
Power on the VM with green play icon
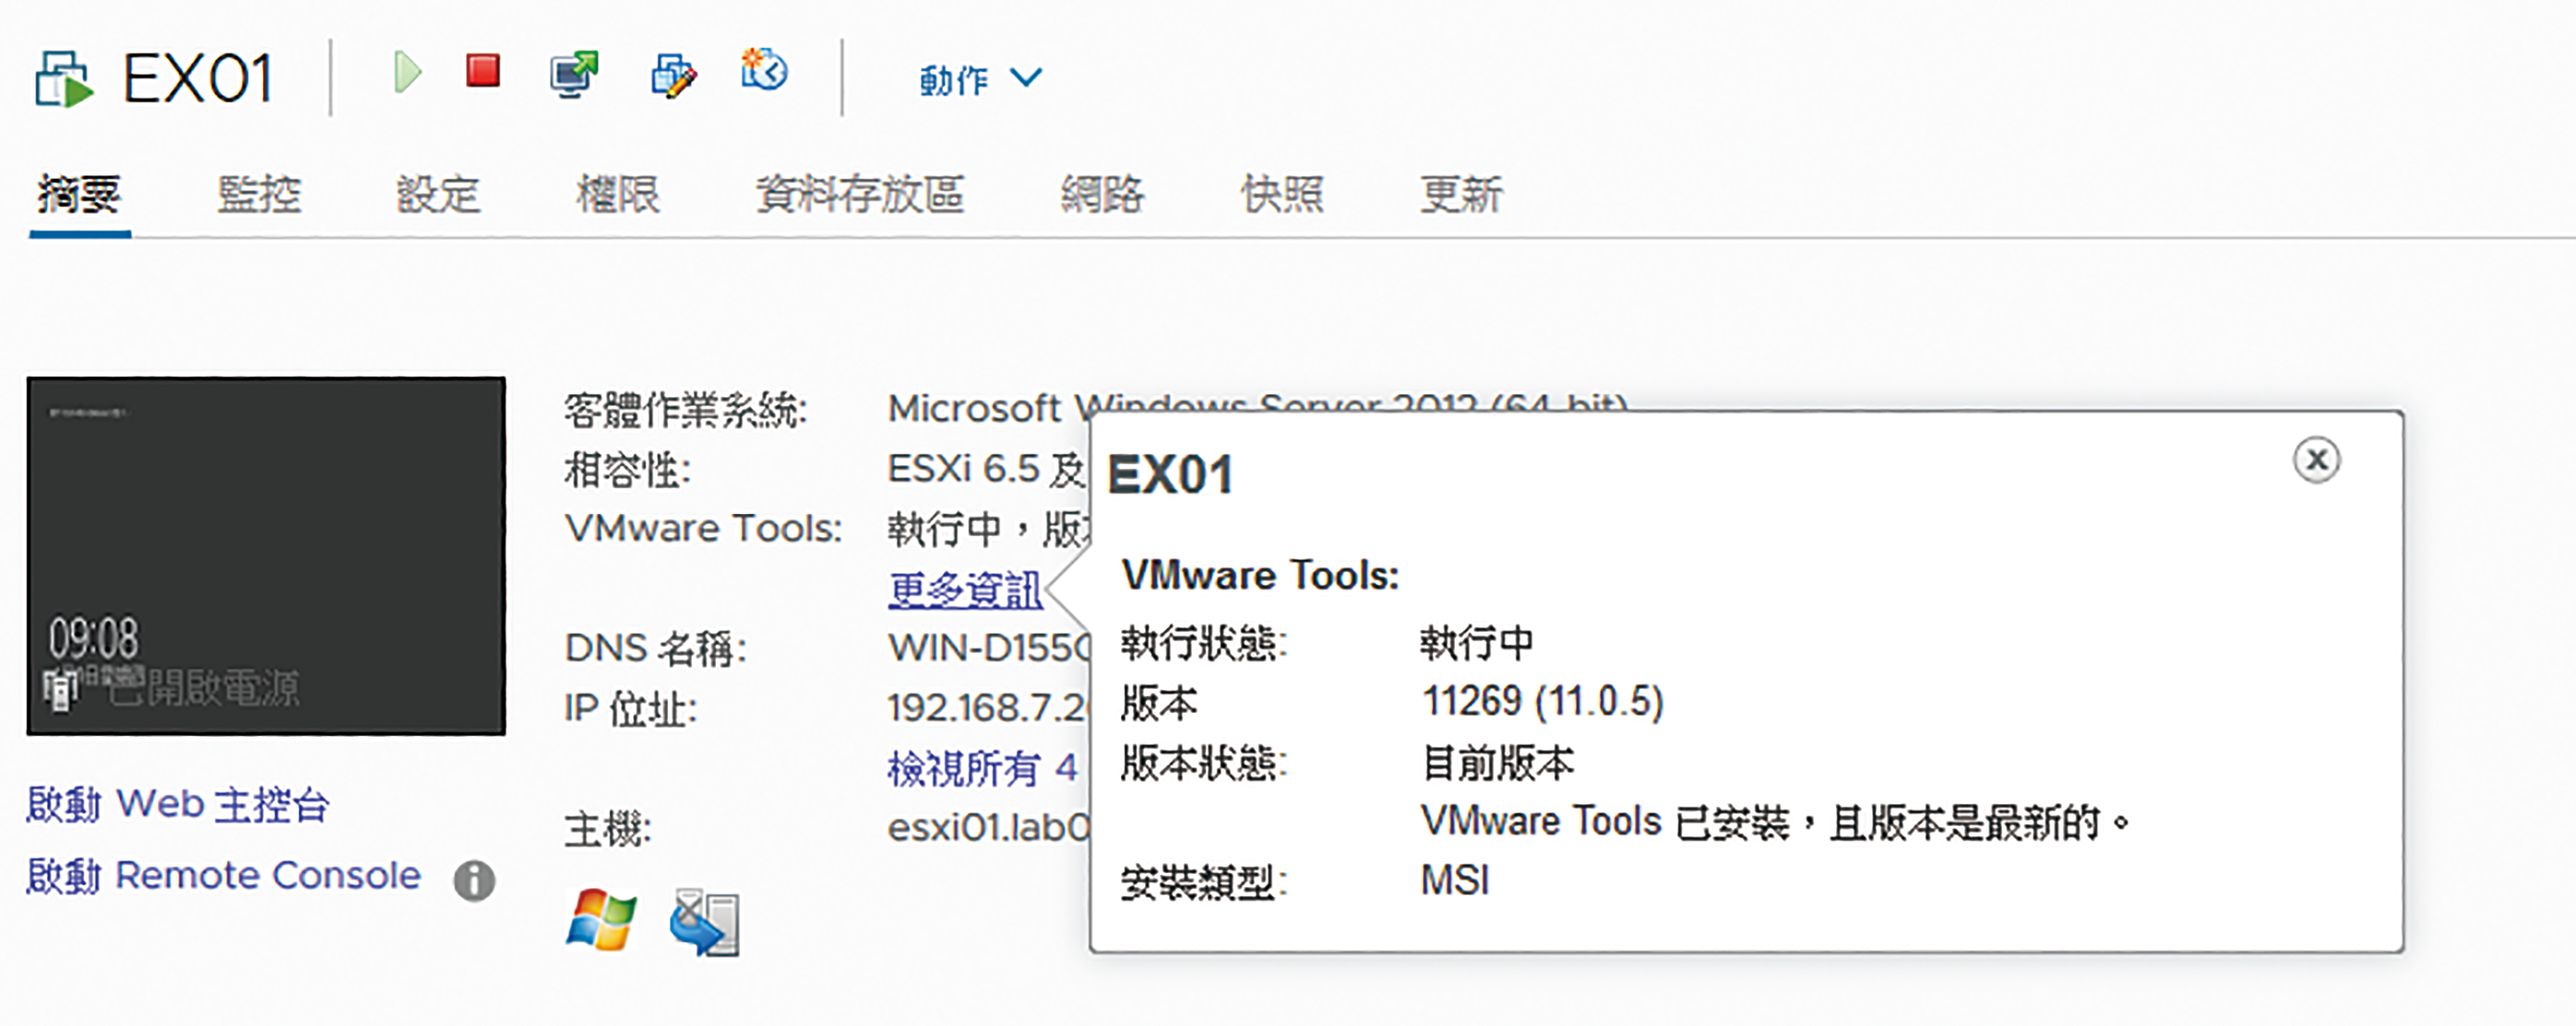click(406, 73)
